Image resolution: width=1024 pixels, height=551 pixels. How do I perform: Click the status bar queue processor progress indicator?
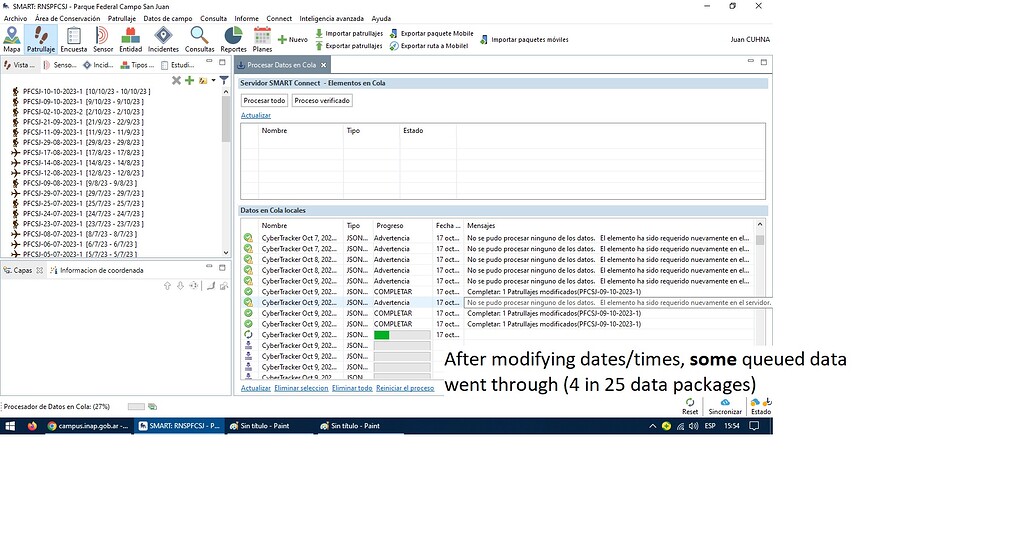tap(136, 407)
